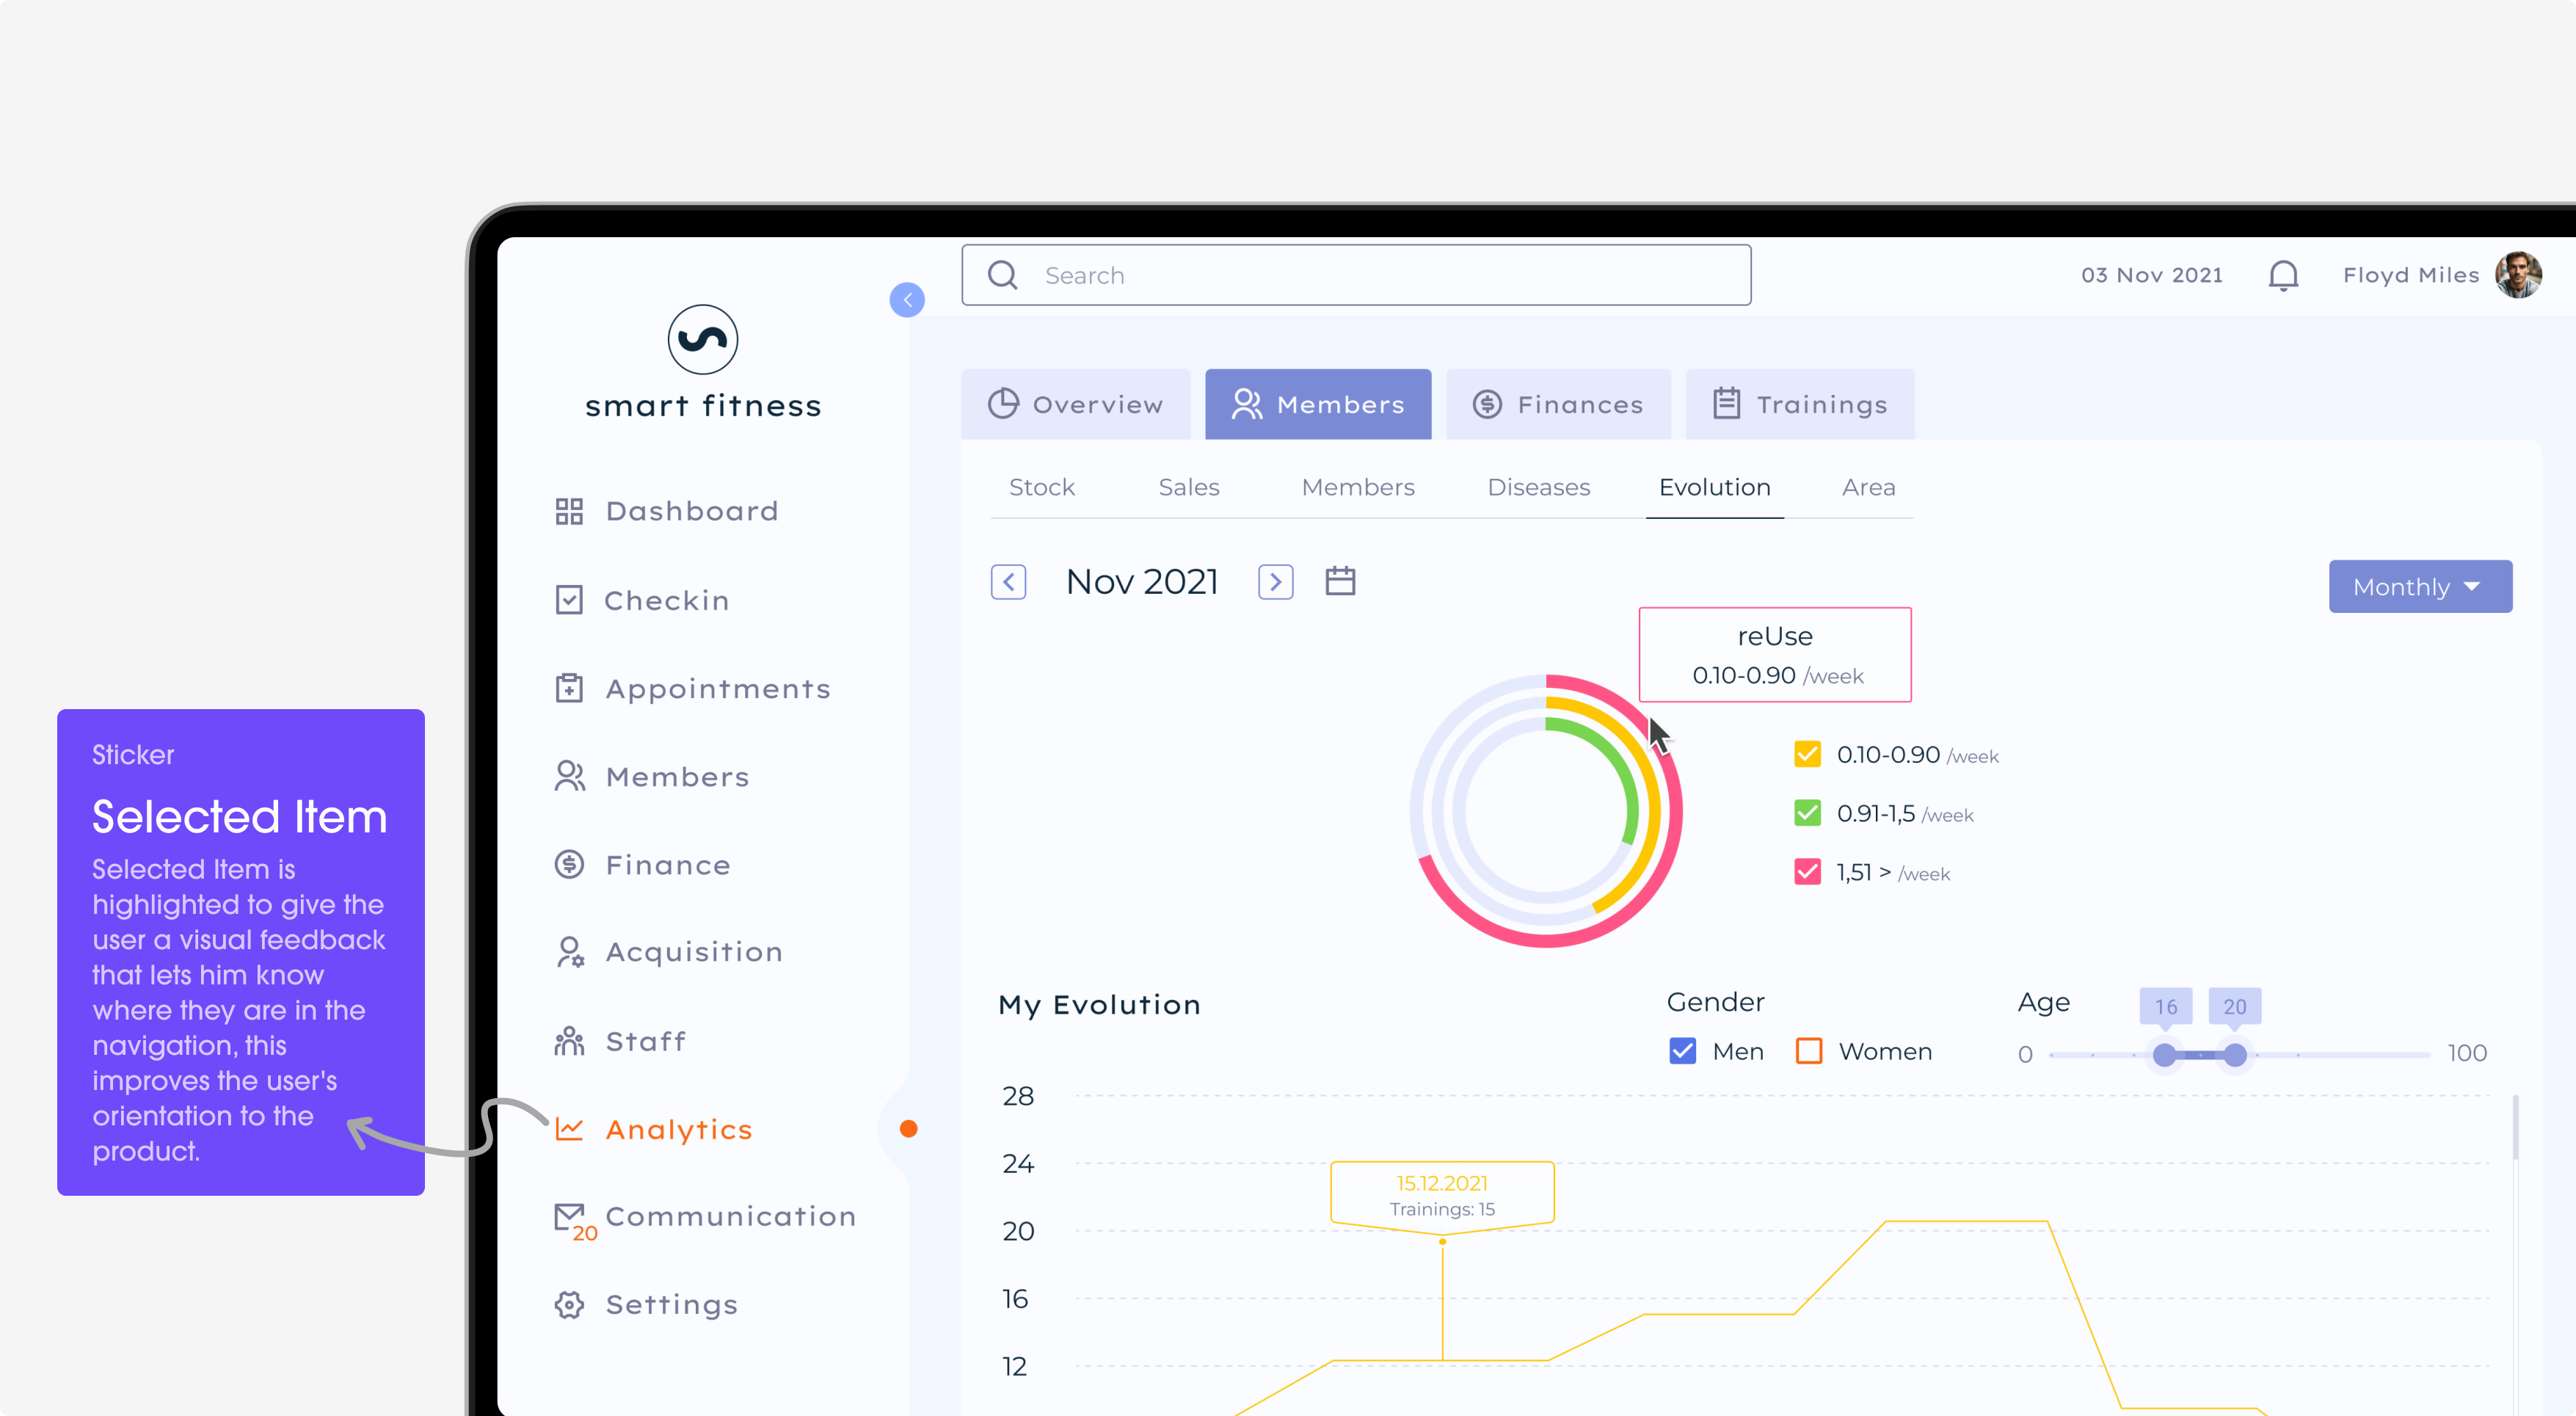Select the Sales sub-tab

1189,487
